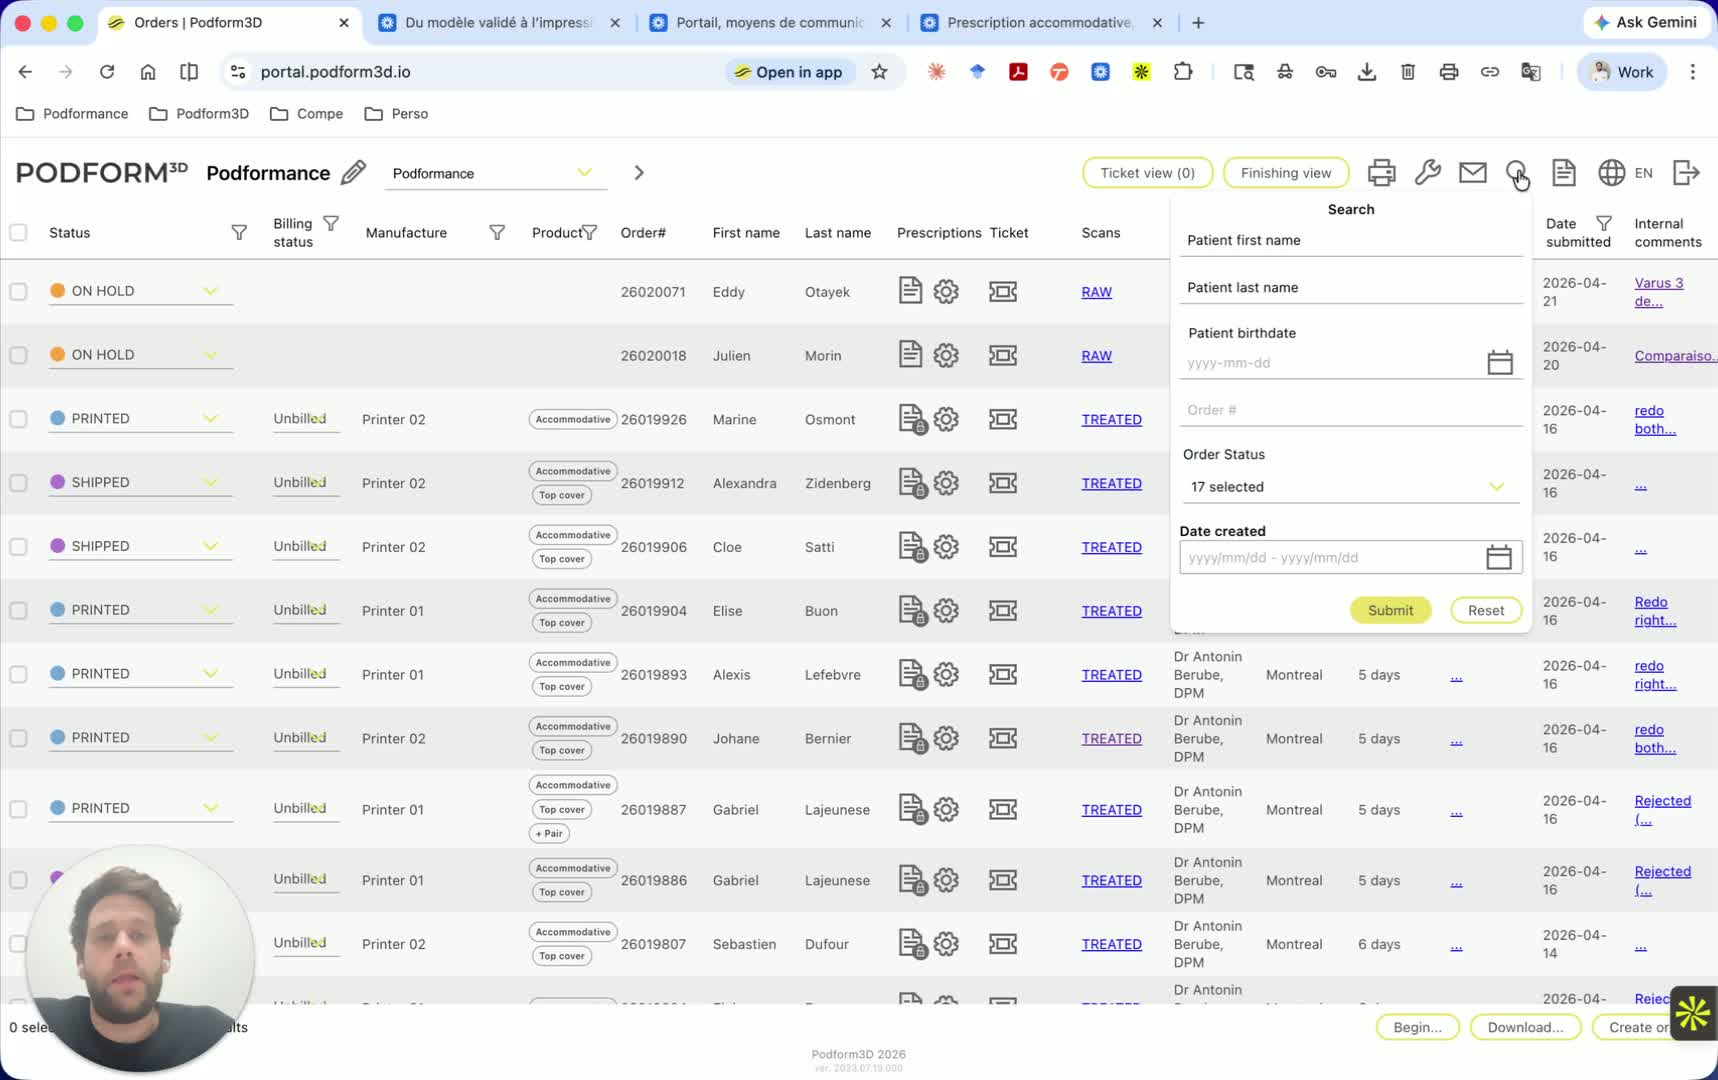Select checkbox for order 26019890

18,738
